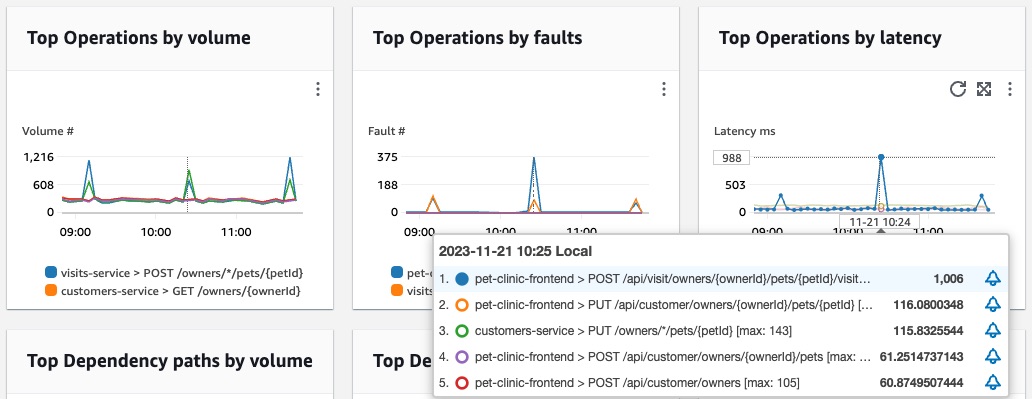
Task: Toggle customers-service GET legend orange swatch
Action: (x=51, y=290)
